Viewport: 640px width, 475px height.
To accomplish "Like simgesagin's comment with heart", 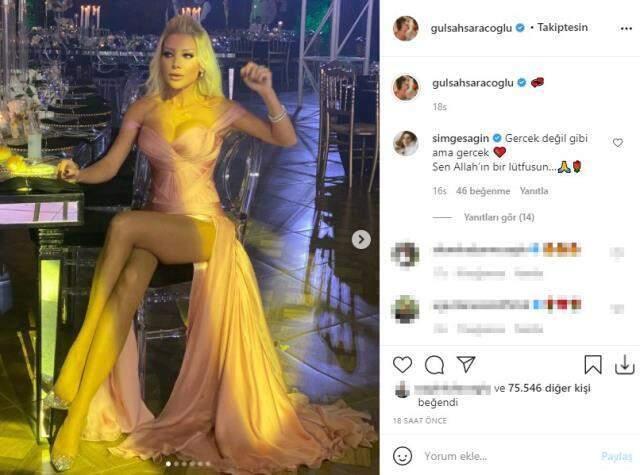I will click(x=618, y=142).
